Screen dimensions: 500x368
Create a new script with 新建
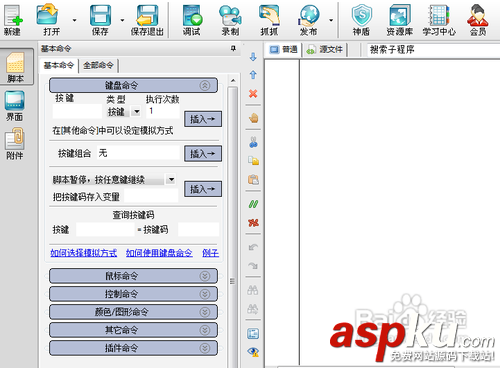coord(13,20)
